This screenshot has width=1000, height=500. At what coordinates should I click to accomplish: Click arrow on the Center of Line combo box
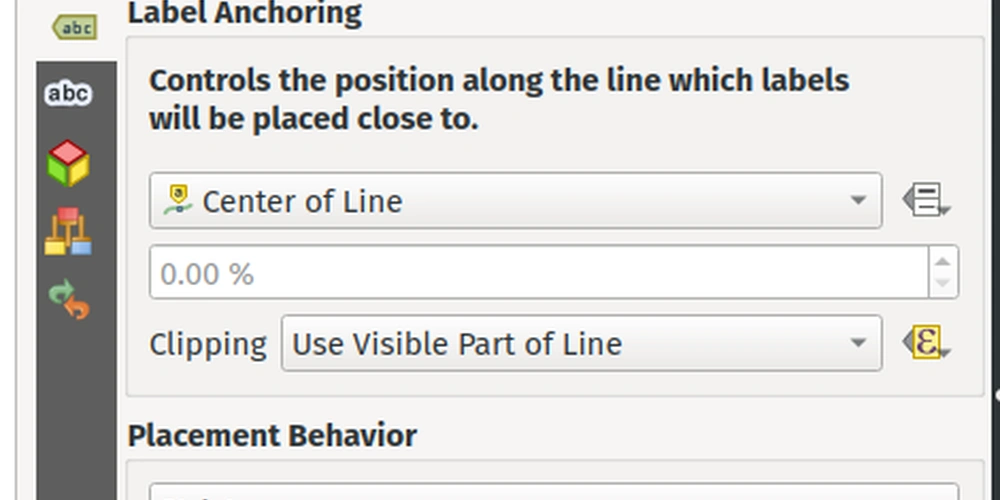click(x=858, y=200)
